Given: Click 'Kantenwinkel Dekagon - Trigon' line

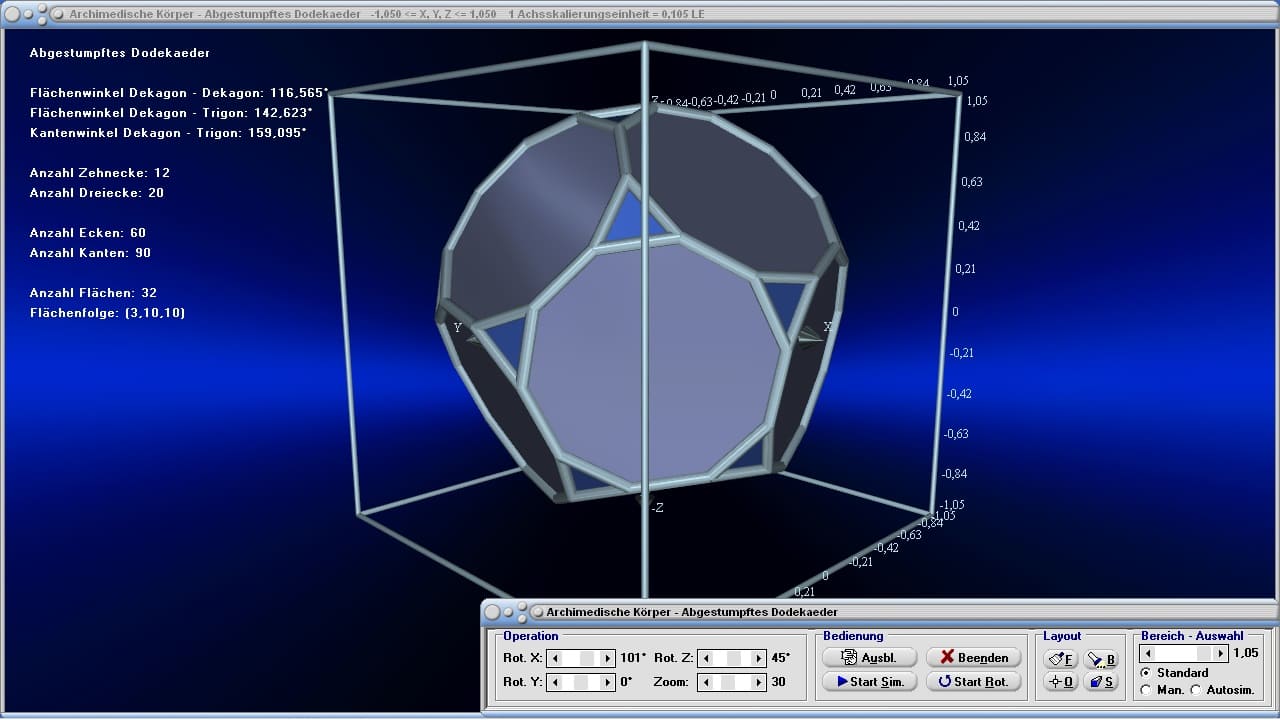Looking at the screenshot, I should click(168, 133).
